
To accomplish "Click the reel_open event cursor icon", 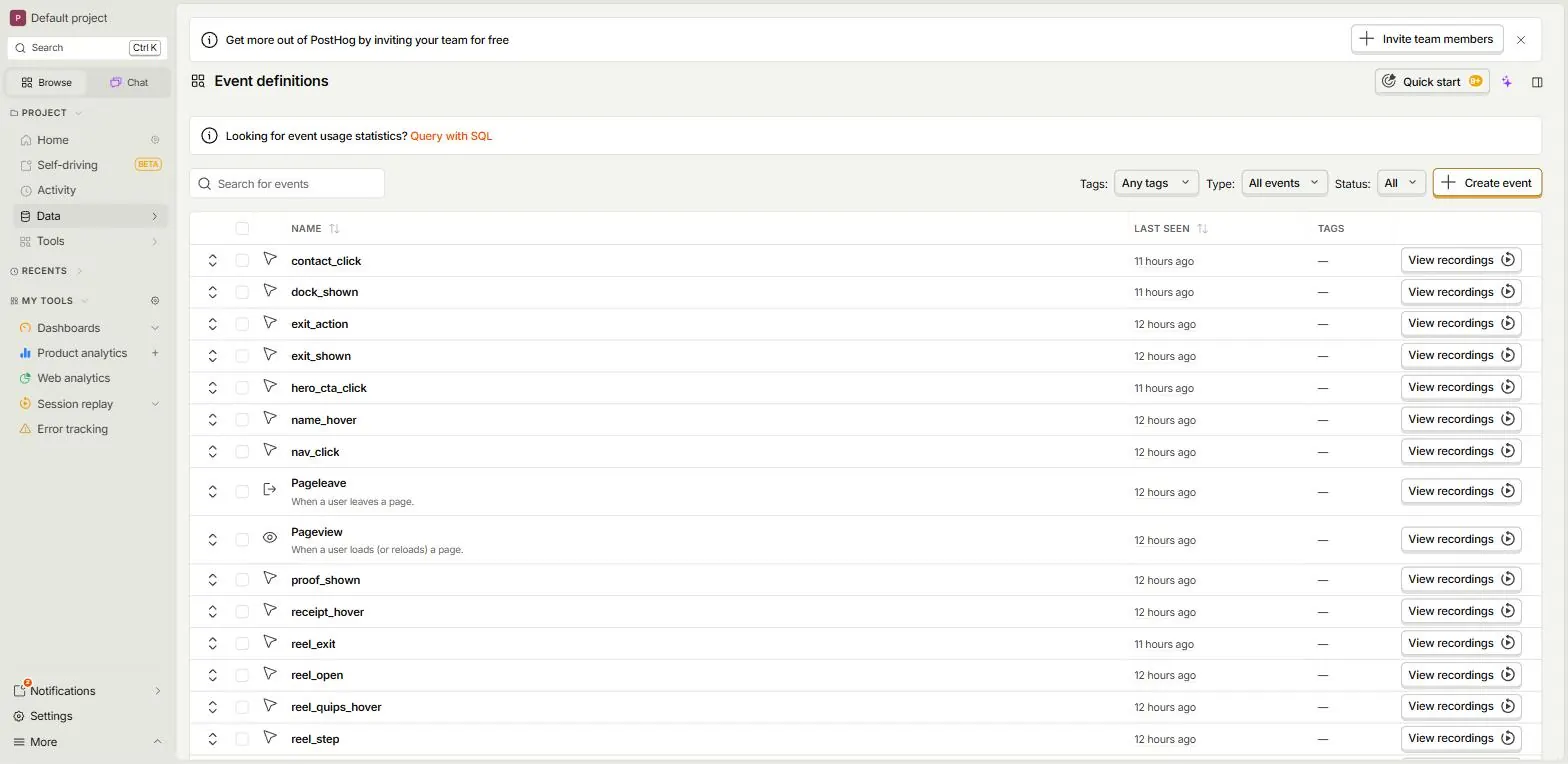I will 270,674.
